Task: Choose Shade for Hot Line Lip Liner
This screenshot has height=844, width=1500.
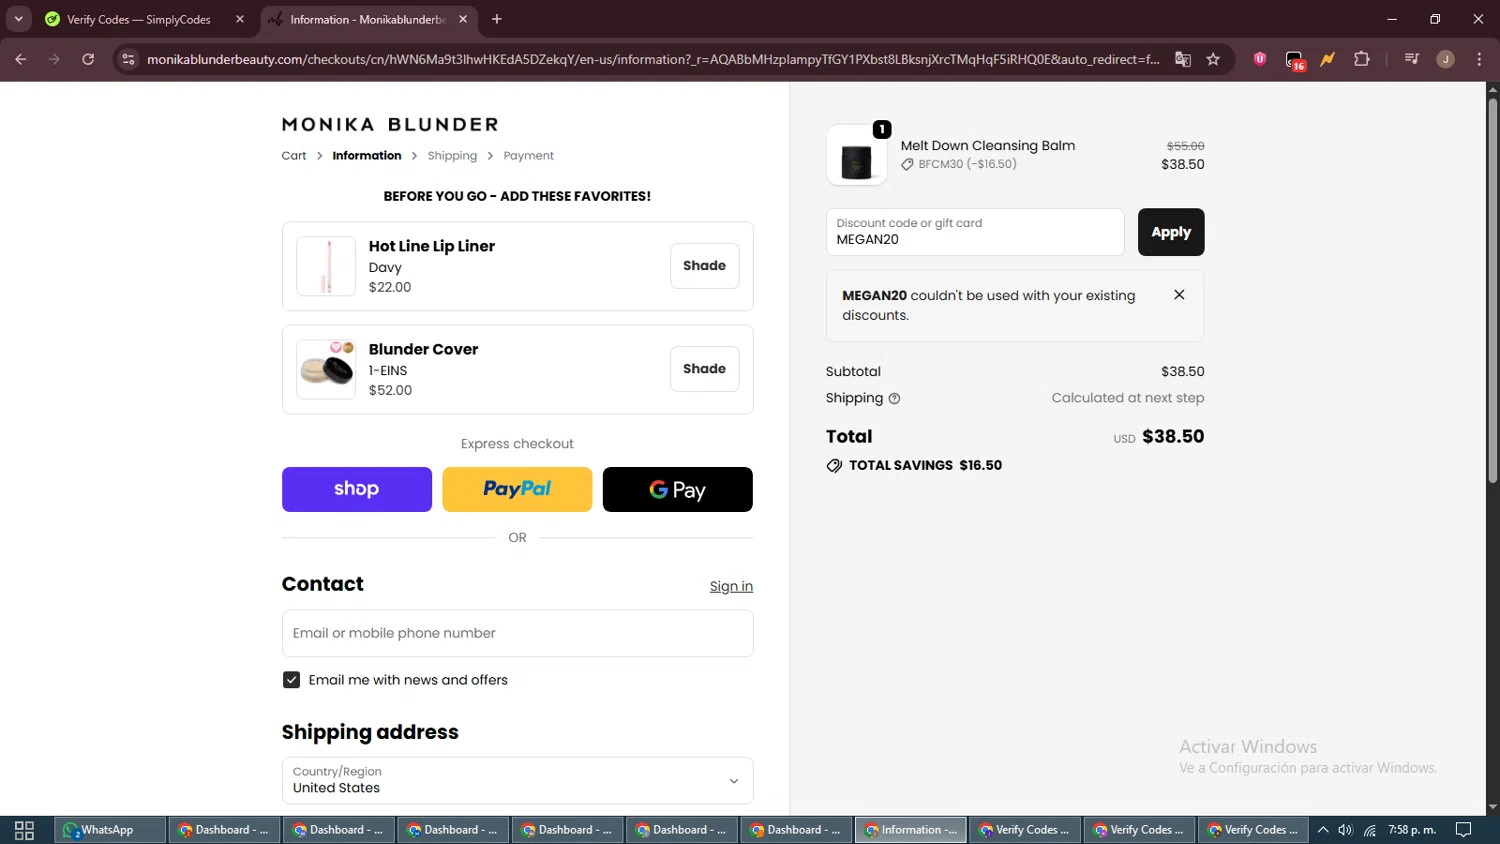Action: [x=704, y=266]
